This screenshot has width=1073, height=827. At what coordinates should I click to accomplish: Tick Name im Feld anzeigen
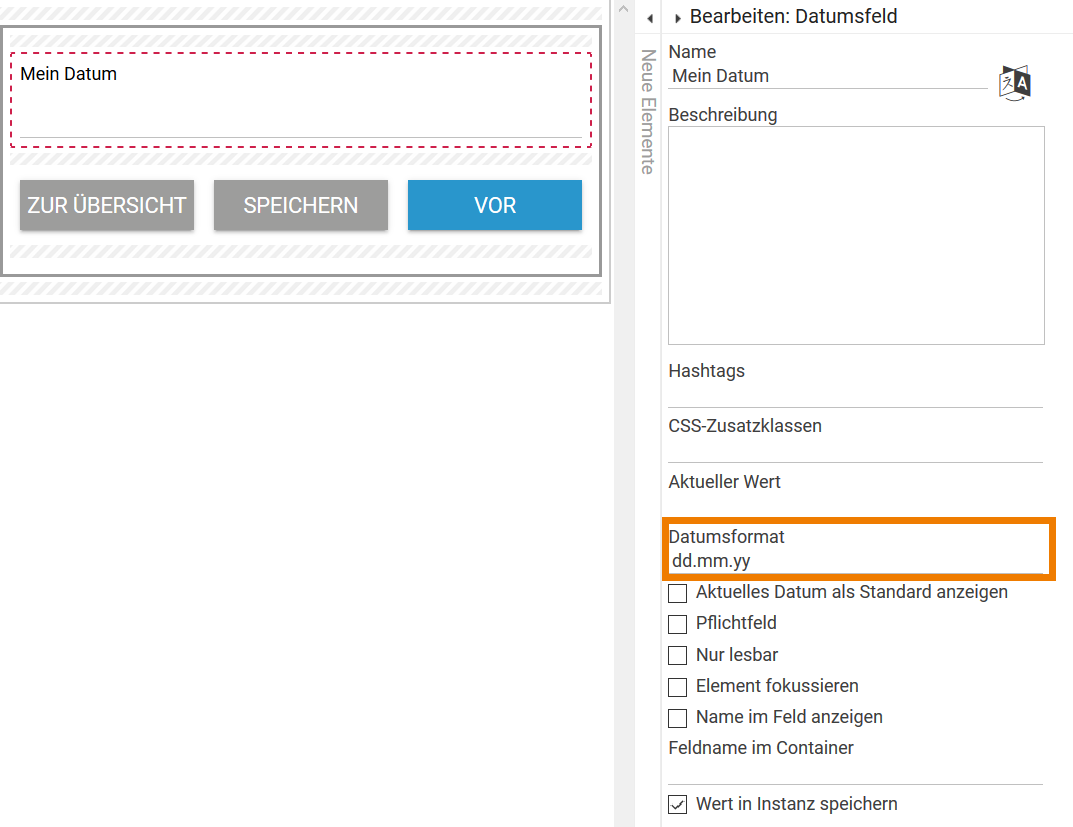pyautogui.click(x=678, y=718)
